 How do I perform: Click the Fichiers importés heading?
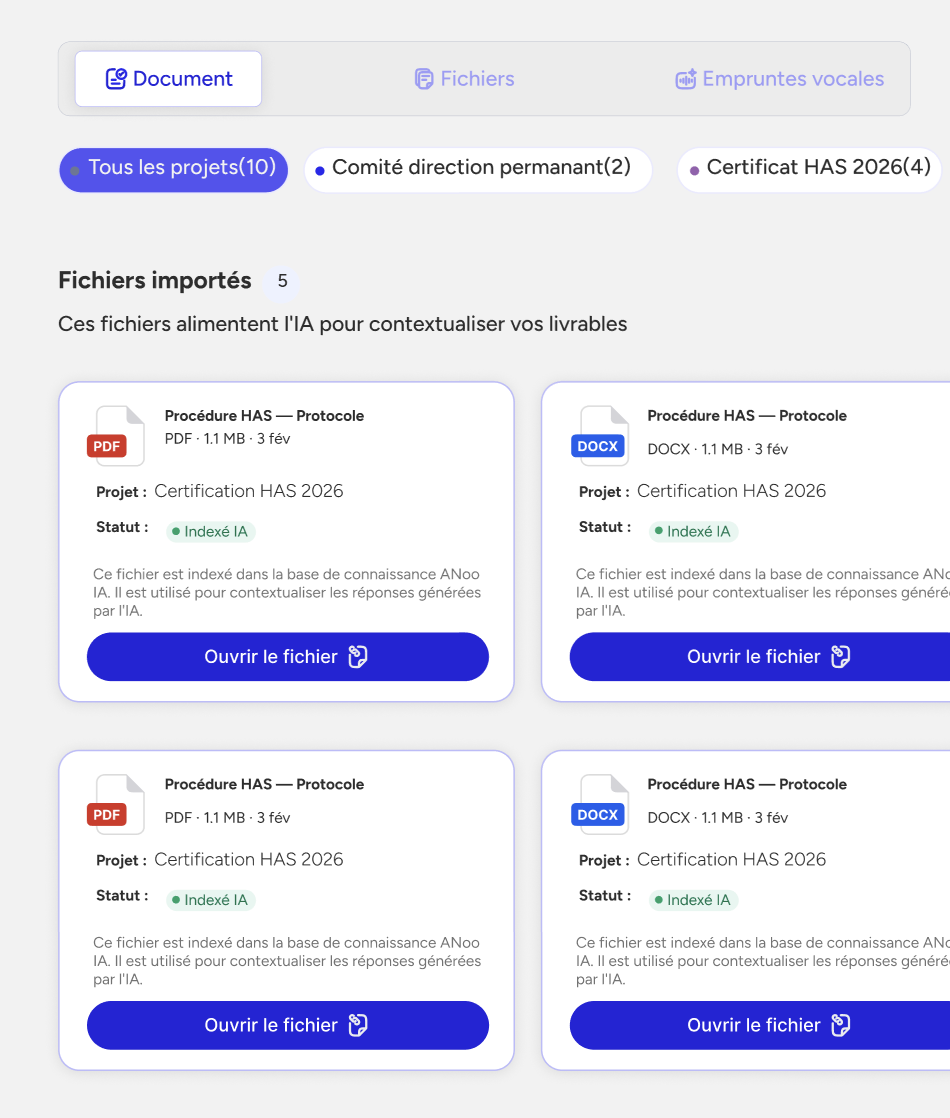pyautogui.click(x=155, y=281)
